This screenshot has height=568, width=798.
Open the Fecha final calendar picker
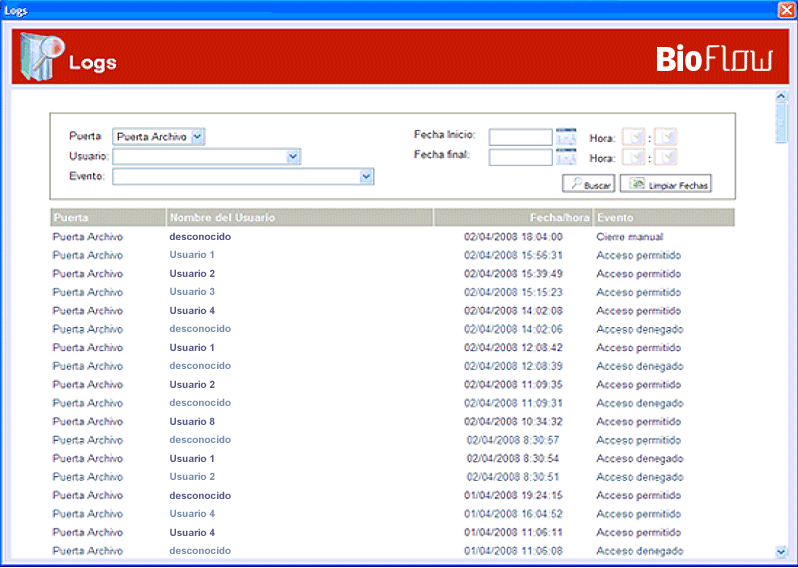click(566, 157)
